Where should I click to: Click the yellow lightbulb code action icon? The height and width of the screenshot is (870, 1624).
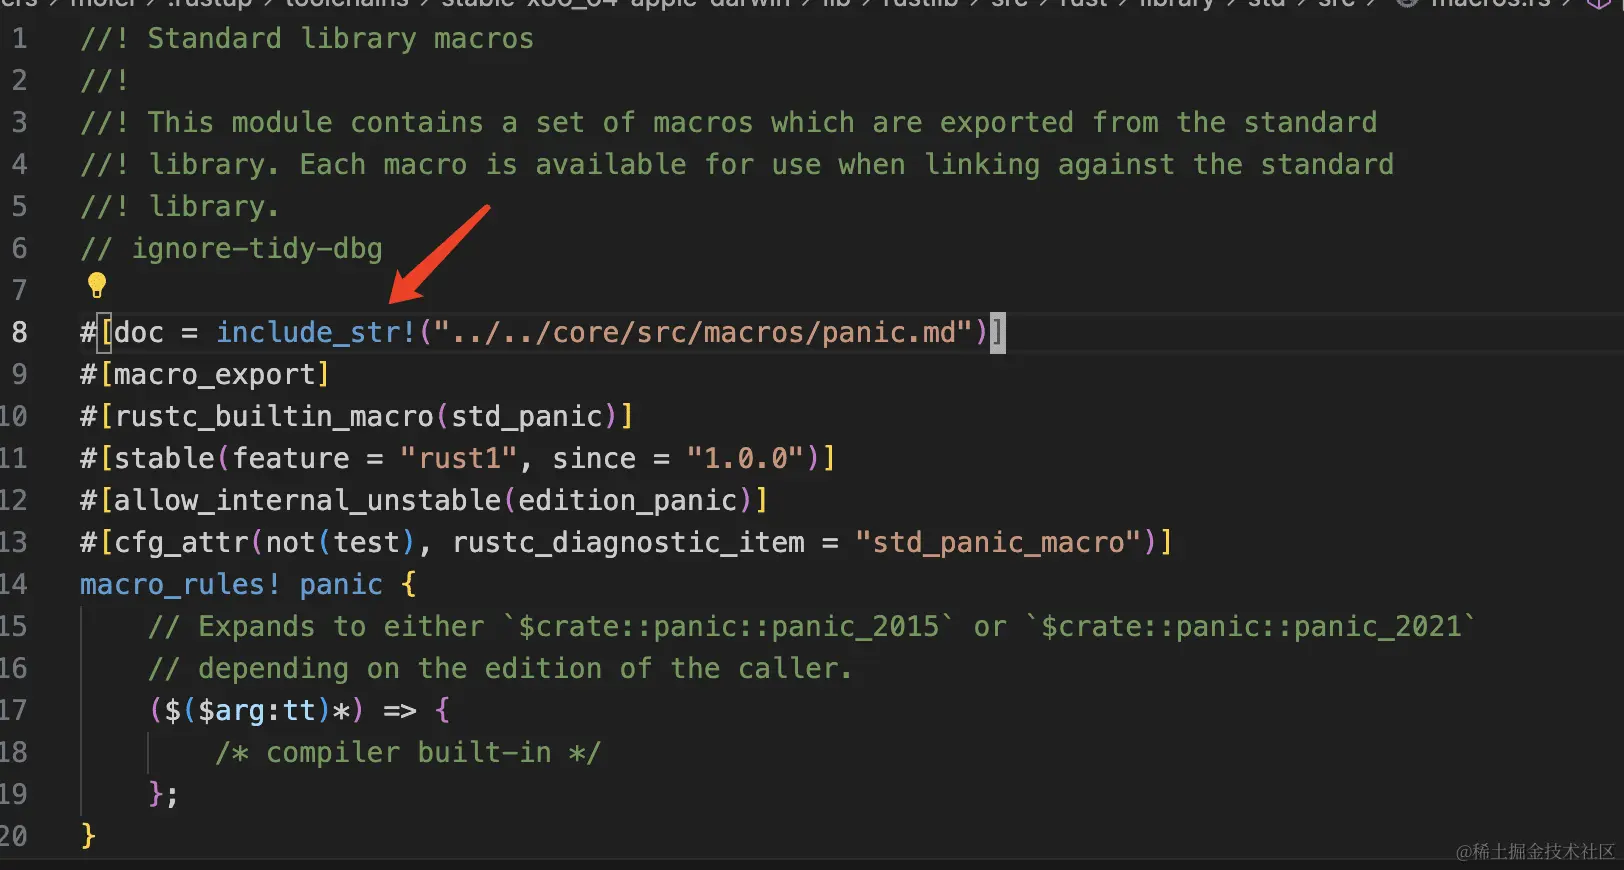click(x=96, y=286)
